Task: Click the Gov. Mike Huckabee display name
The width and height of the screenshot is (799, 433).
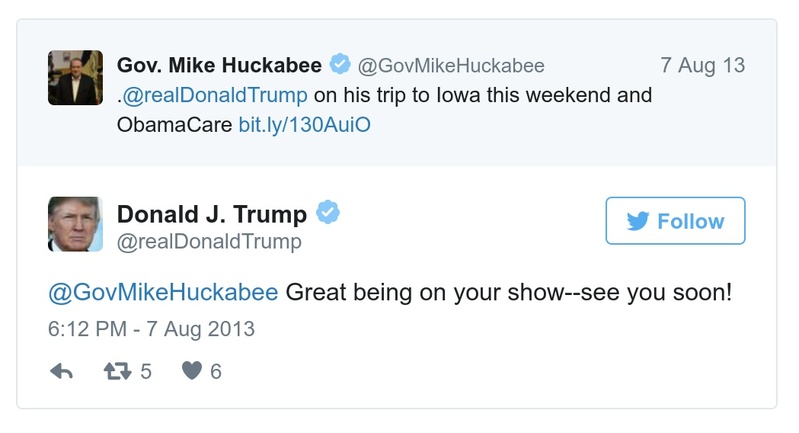Action: pyautogui.click(x=219, y=66)
